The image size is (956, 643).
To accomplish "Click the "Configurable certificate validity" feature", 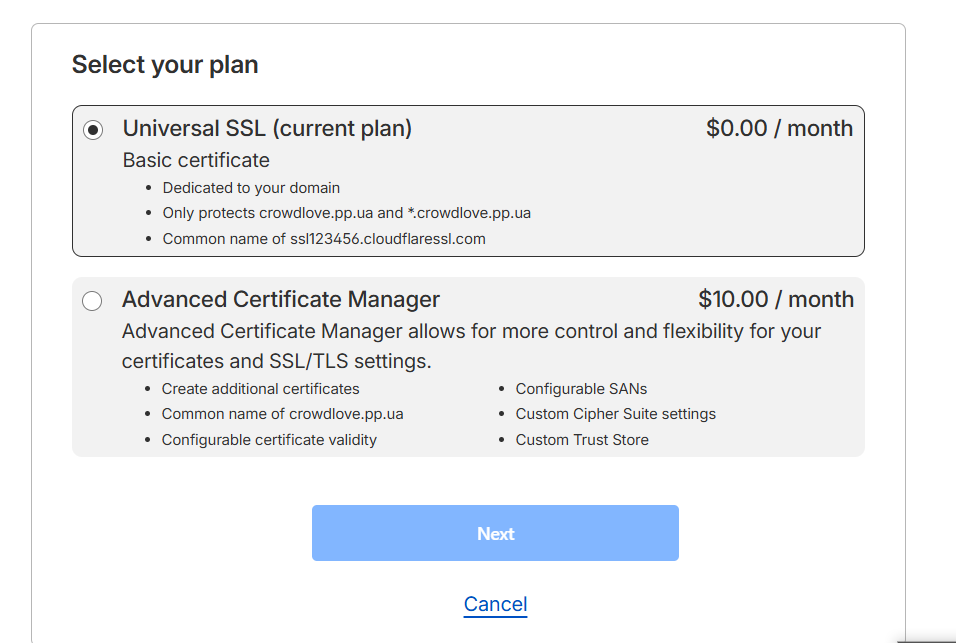I will tap(269, 440).
